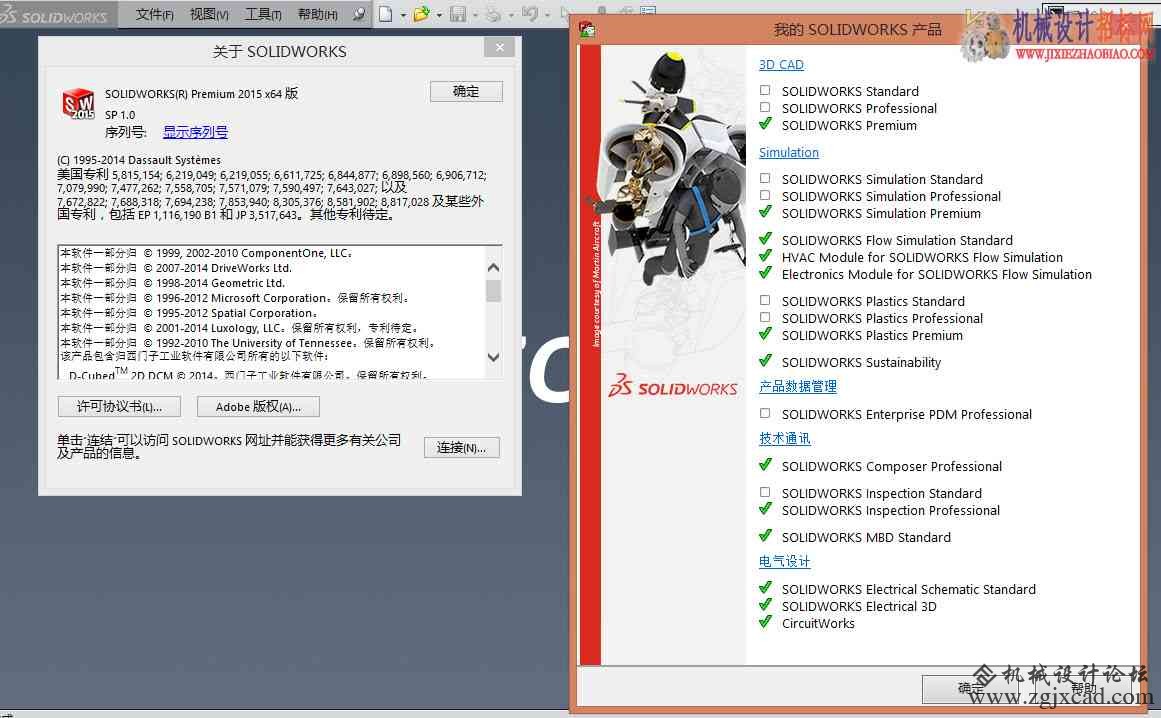
Task: Click the check beside HVAC Module for Flow Simulation
Action: (766, 255)
